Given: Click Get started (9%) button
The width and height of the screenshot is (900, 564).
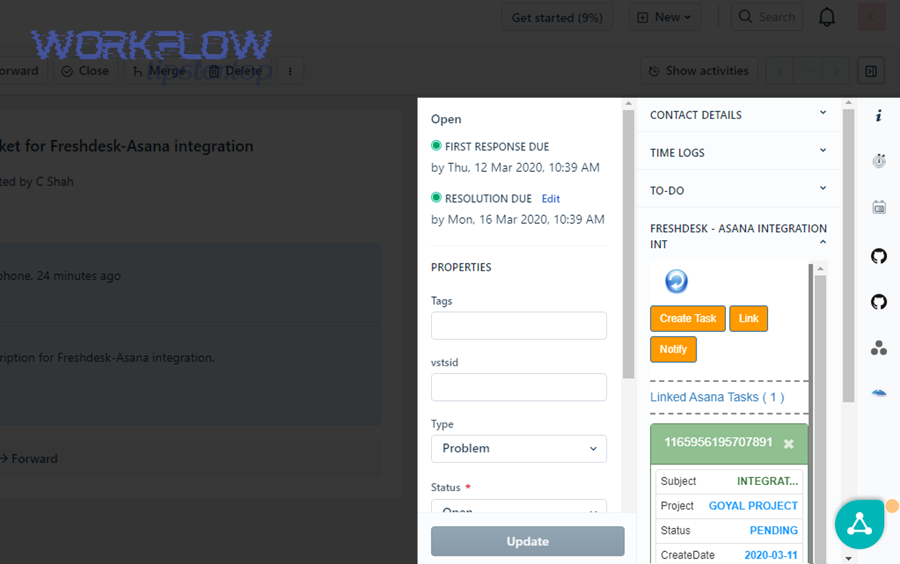Looking at the screenshot, I should pos(557,17).
